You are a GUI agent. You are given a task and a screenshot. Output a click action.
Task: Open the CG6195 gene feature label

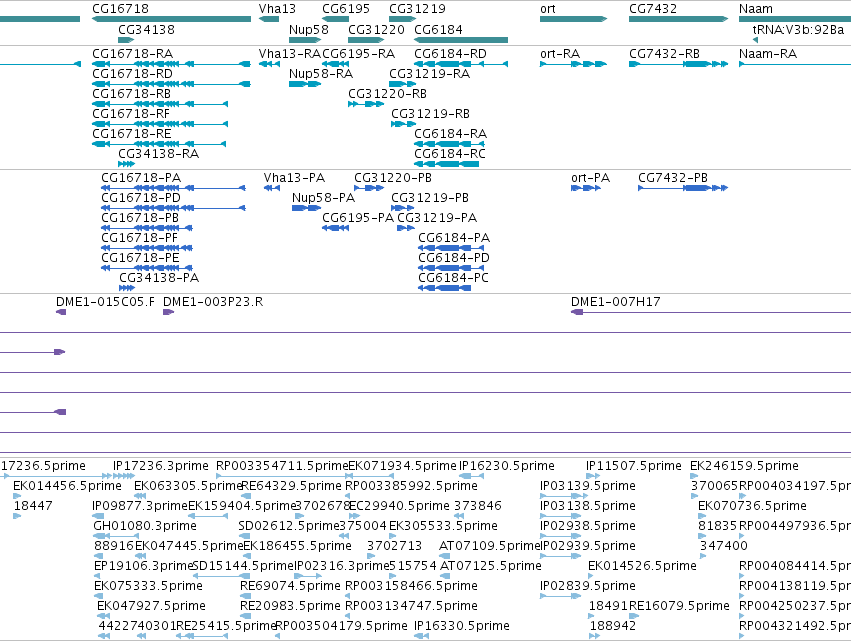pos(346,9)
